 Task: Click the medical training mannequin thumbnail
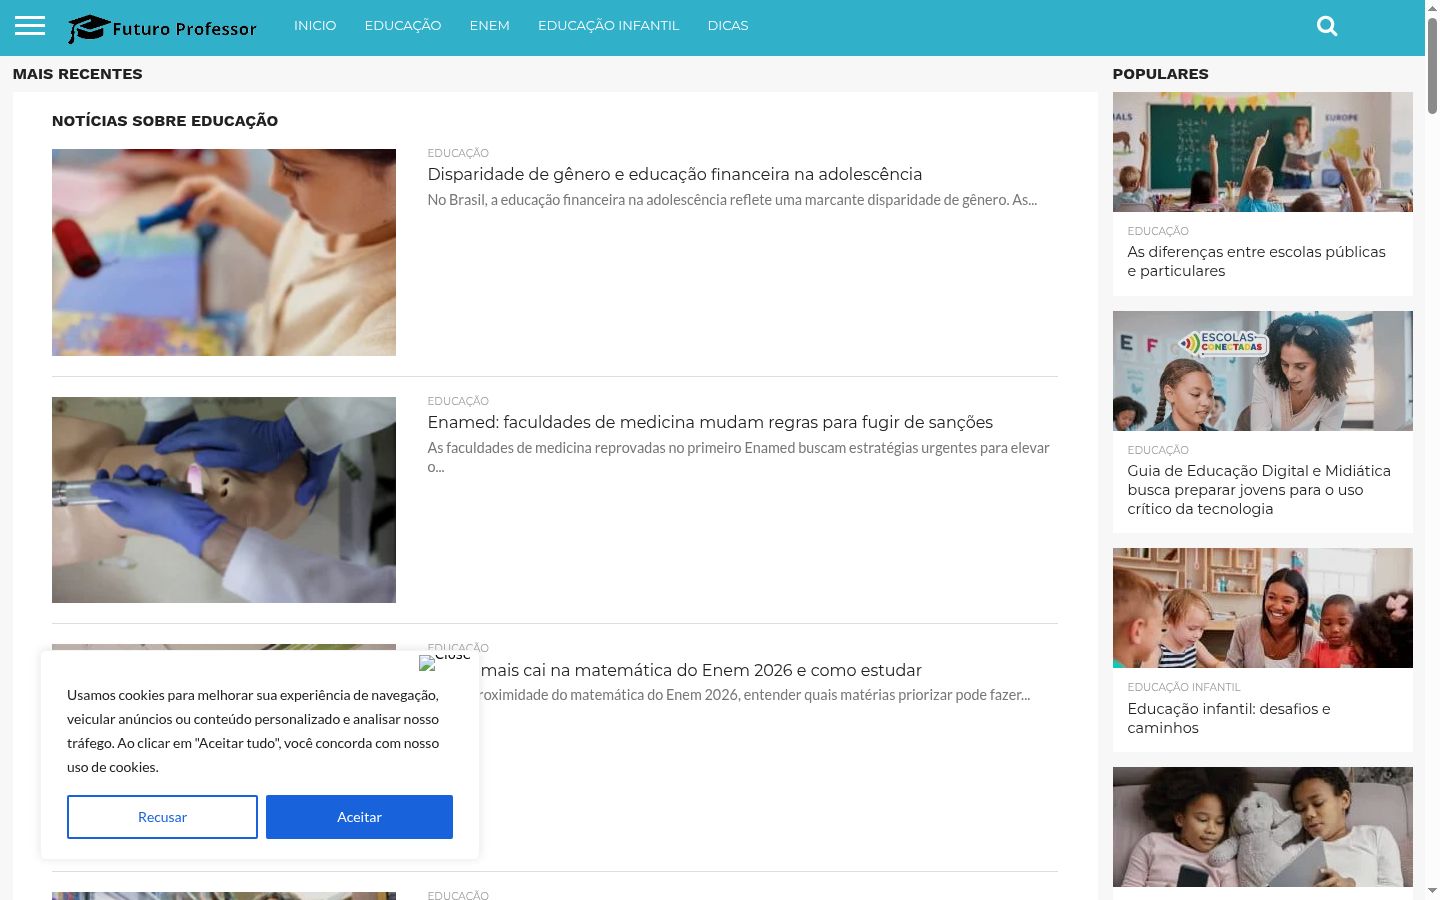coord(224,500)
